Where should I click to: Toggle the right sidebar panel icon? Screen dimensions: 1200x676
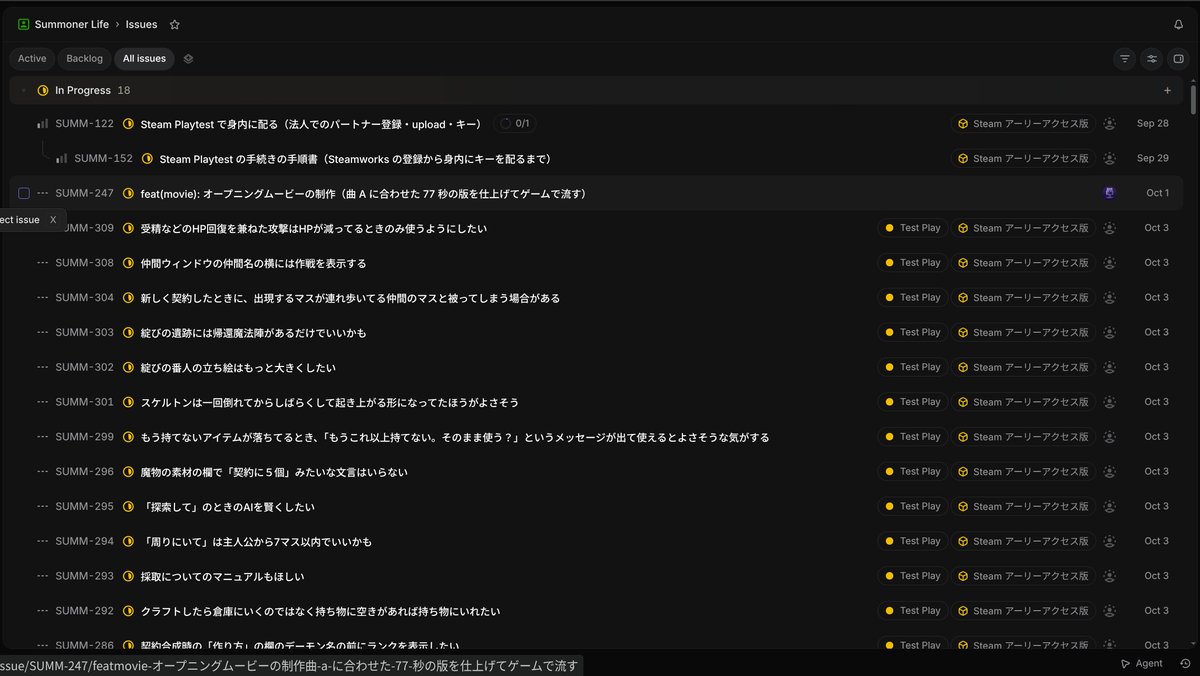(x=1178, y=59)
